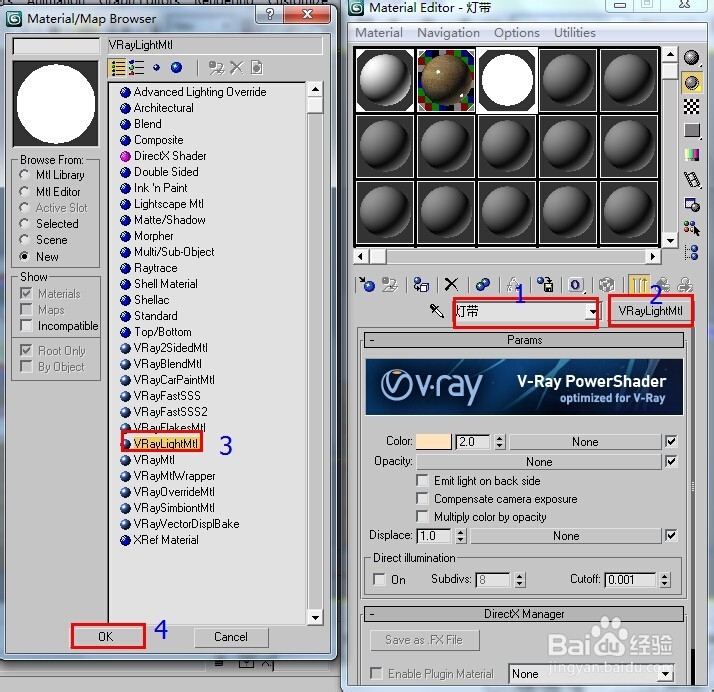Click Cancel button in browser
714x692 pixels.
pos(231,637)
